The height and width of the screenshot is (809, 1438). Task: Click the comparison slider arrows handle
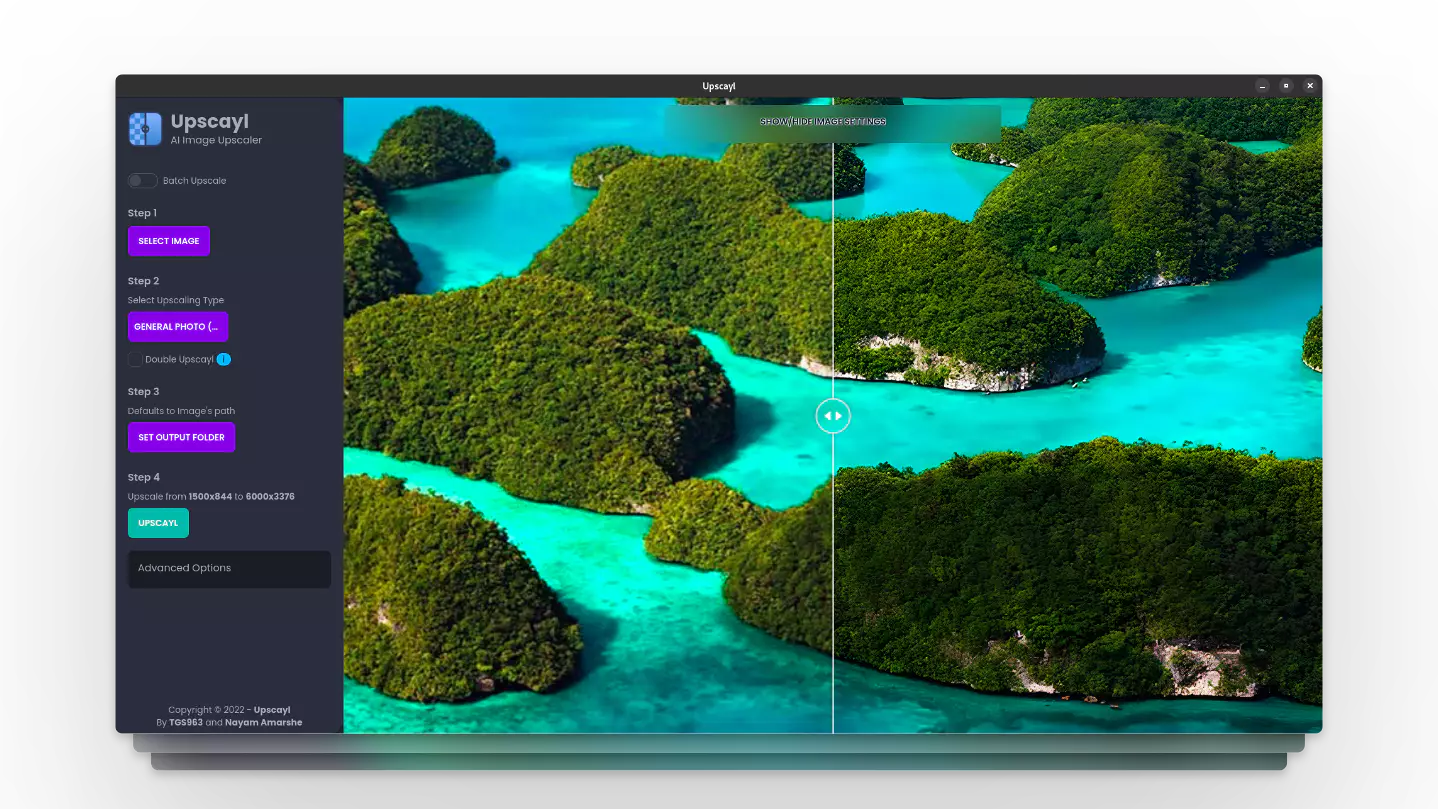click(x=833, y=415)
